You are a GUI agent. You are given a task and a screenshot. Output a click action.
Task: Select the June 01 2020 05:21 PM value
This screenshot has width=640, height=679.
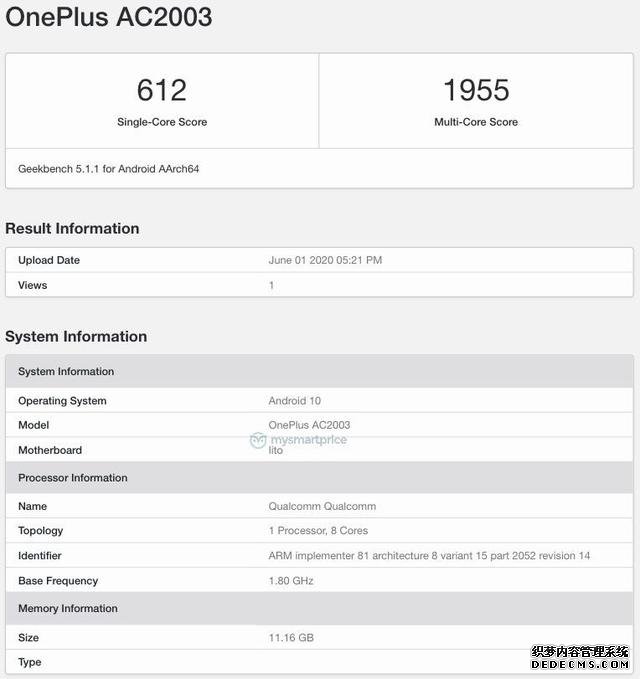pyautogui.click(x=325, y=260)
